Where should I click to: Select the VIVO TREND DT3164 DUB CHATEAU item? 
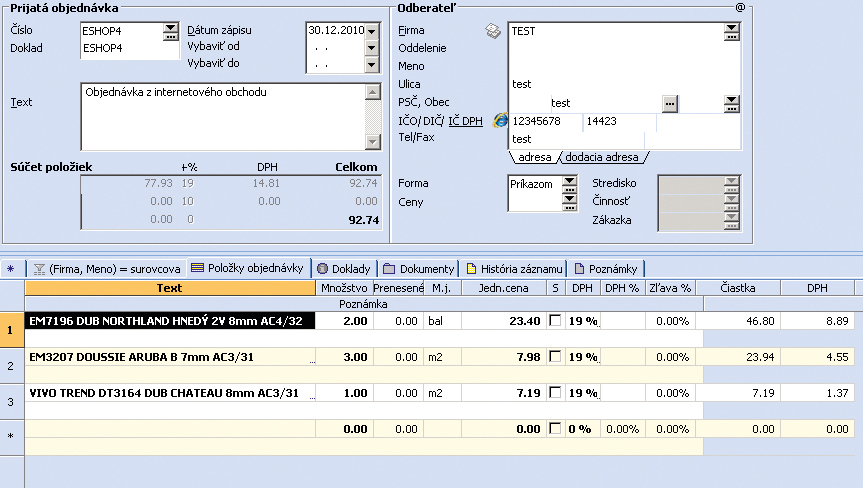tap(170, 393)
